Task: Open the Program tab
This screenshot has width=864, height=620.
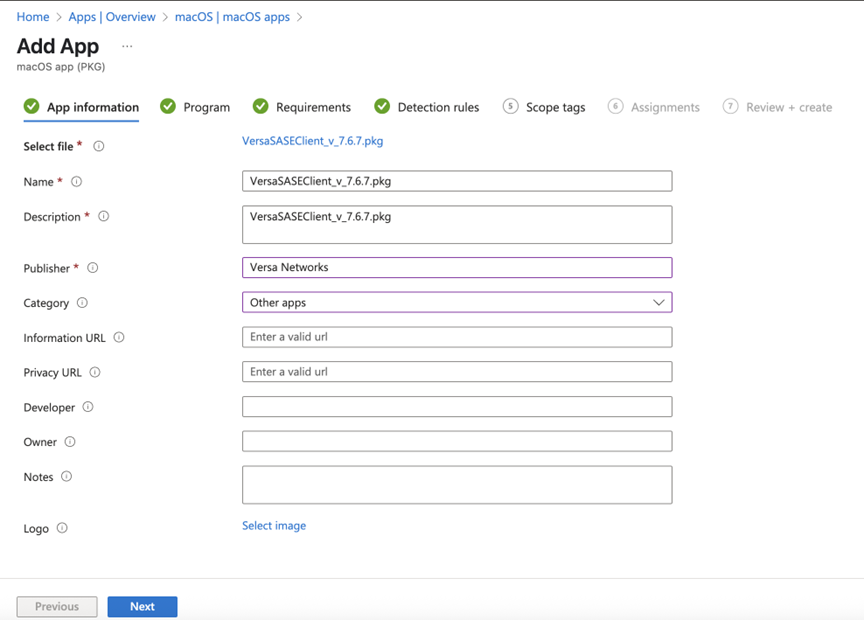Action: point(195,107)
